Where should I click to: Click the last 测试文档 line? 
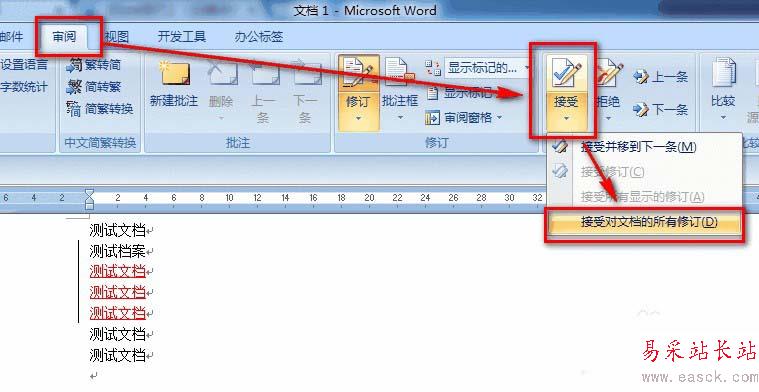[118, 355]
